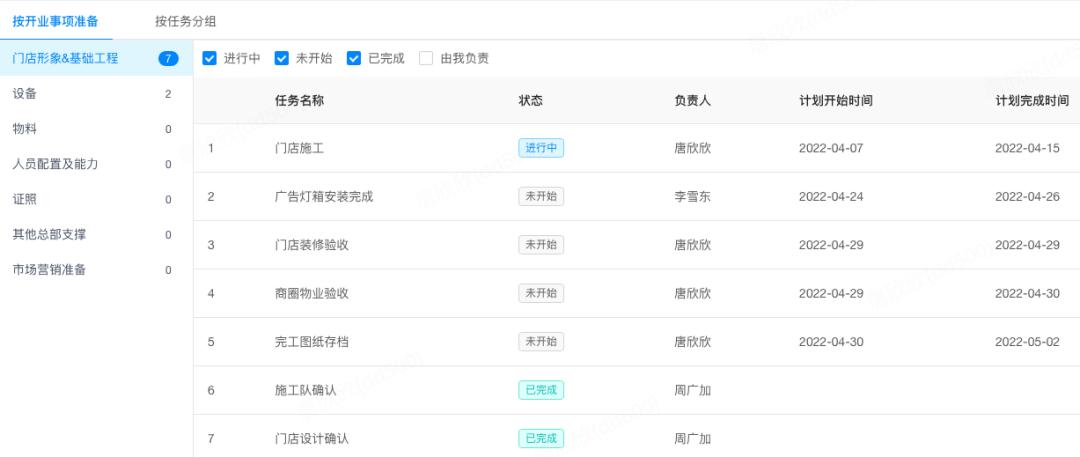Screen dimensions: 1080x457
Task: Click 已完成 tag in 门店设计确认 row
Action: coord(541,438)
